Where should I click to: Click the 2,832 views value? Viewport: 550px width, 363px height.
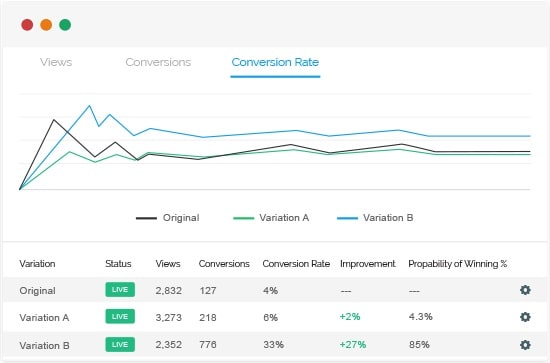[x=169, y=291]
